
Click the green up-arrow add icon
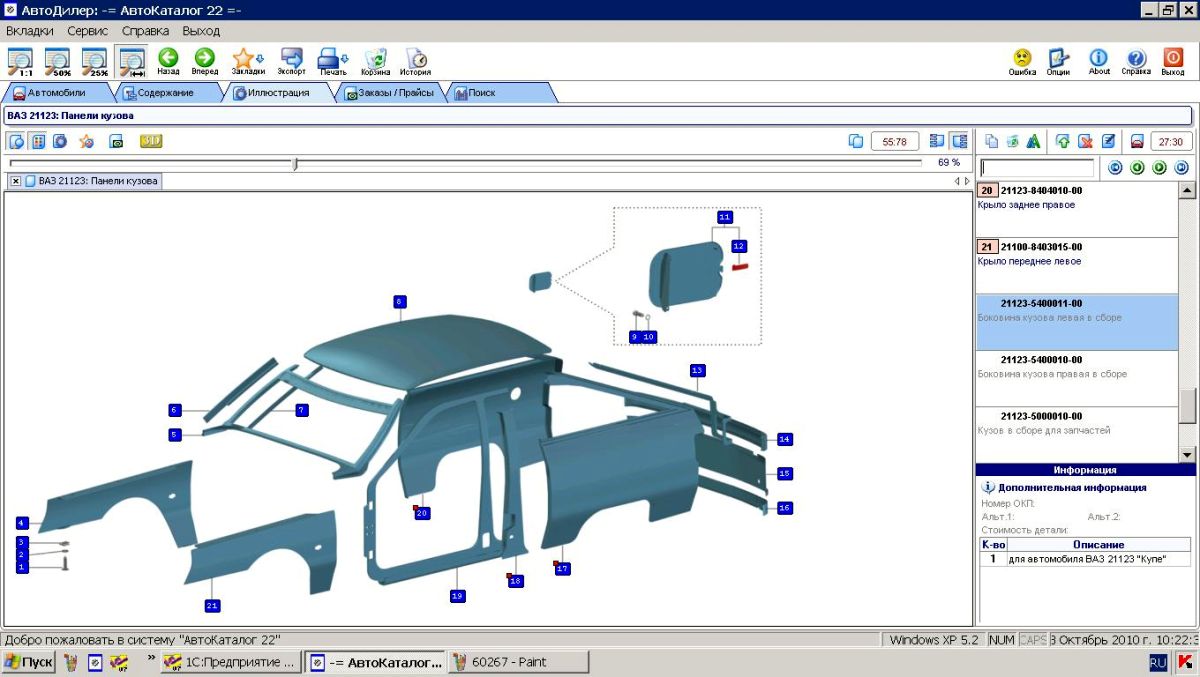coord(1063,141)
